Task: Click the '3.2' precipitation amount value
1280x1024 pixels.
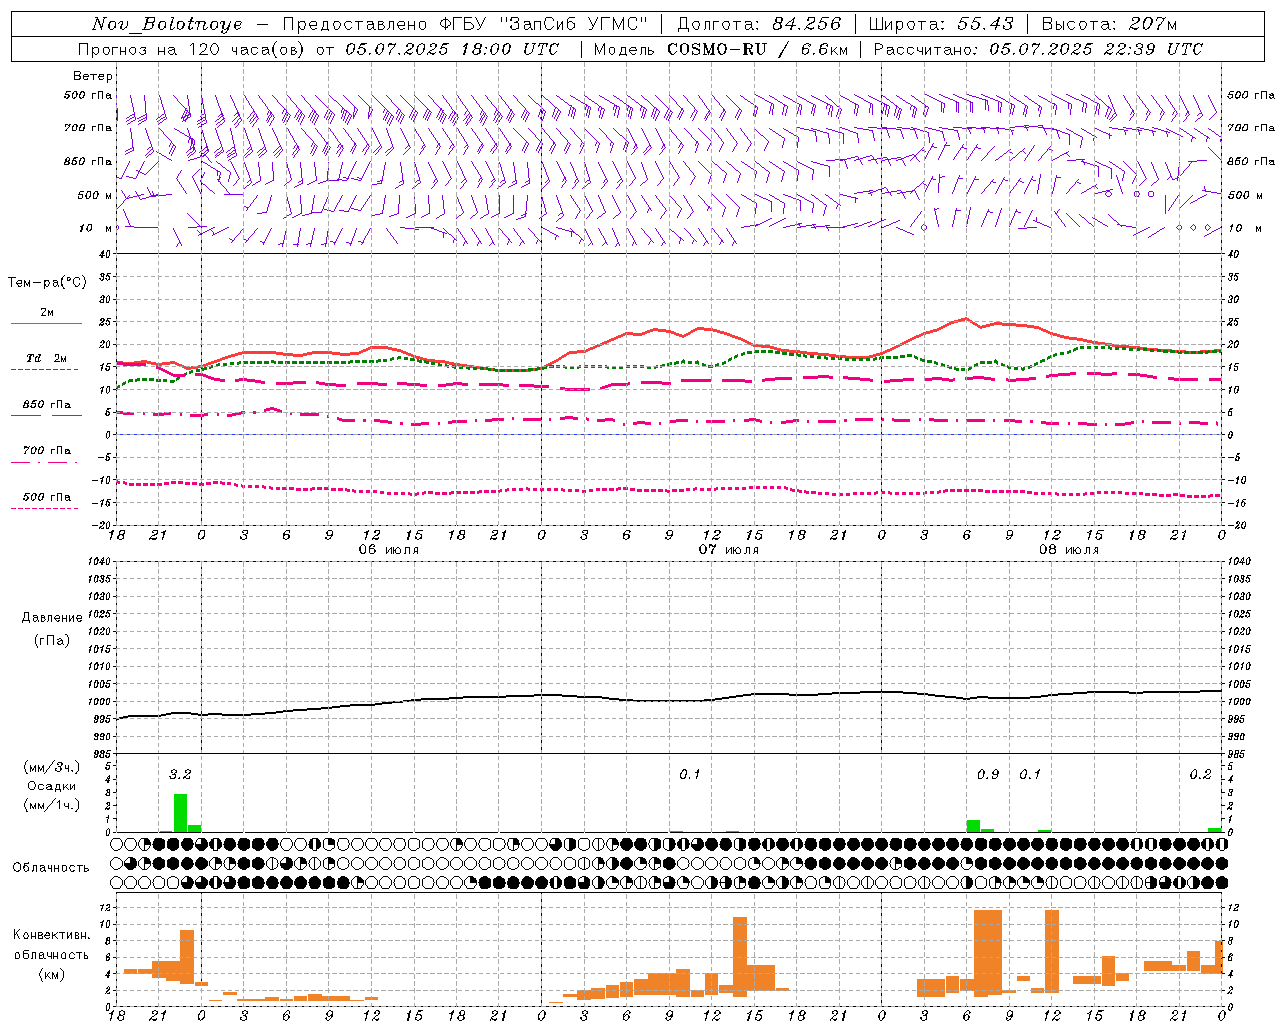Action: (x=180, y=774)
